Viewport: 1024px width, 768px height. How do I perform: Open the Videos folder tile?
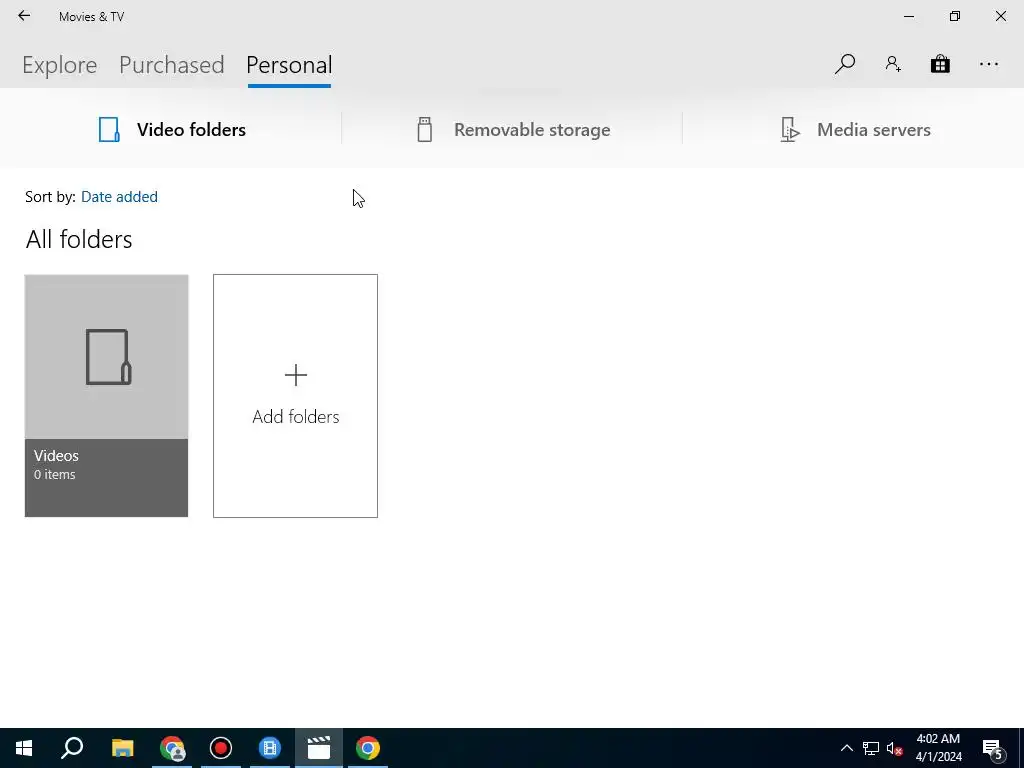tap(106, 396)
